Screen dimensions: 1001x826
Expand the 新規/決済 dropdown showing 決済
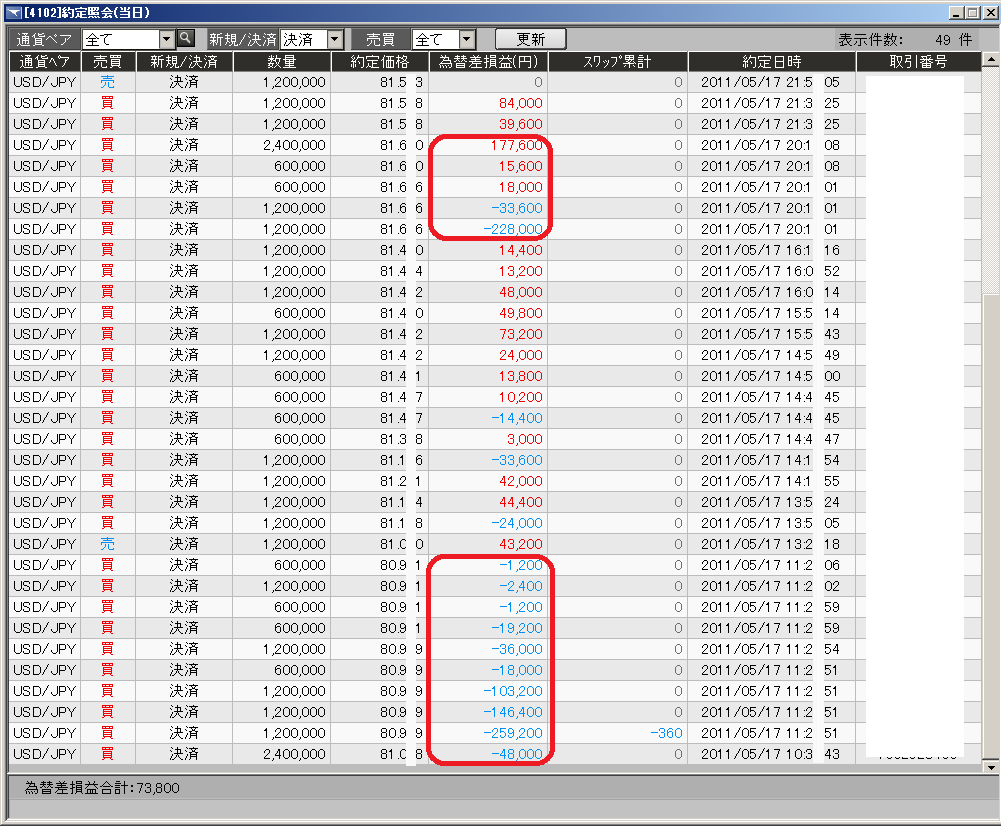click(334, 39)
